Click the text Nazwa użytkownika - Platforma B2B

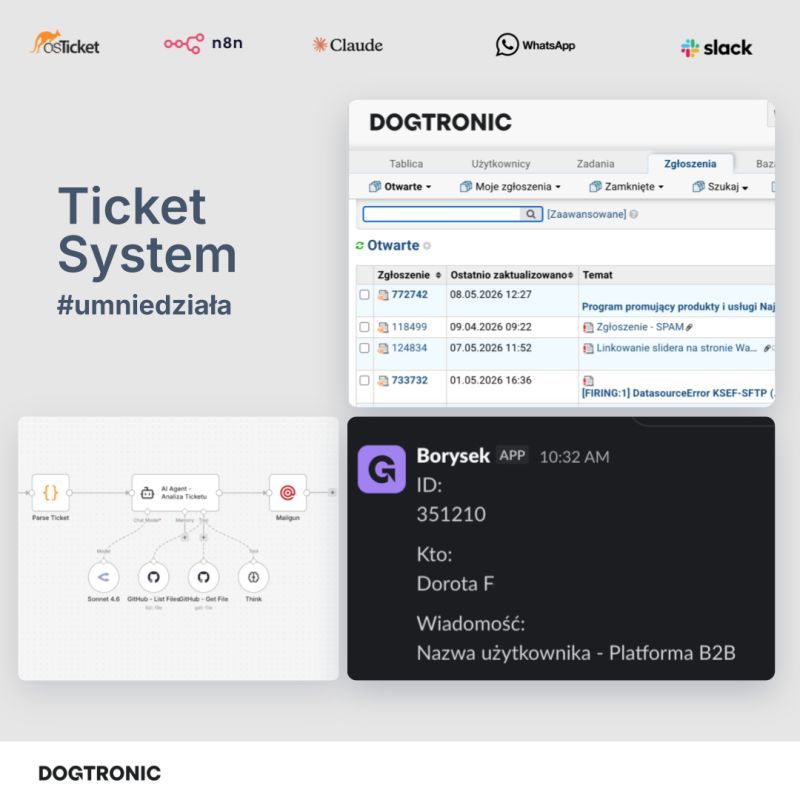pyautogui.click(x=576, y=654)
